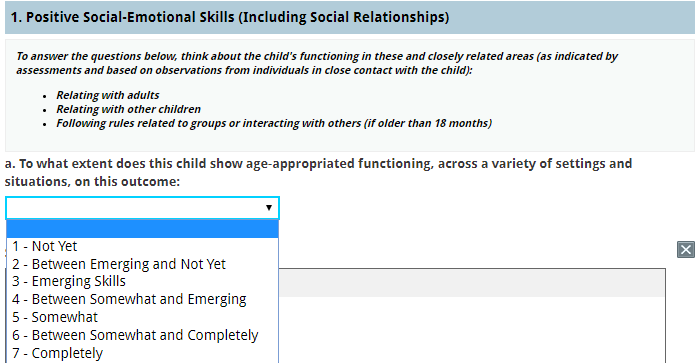
Task: Pick "6 - Between Somewhat and Completely"
Action: (135, 335)
